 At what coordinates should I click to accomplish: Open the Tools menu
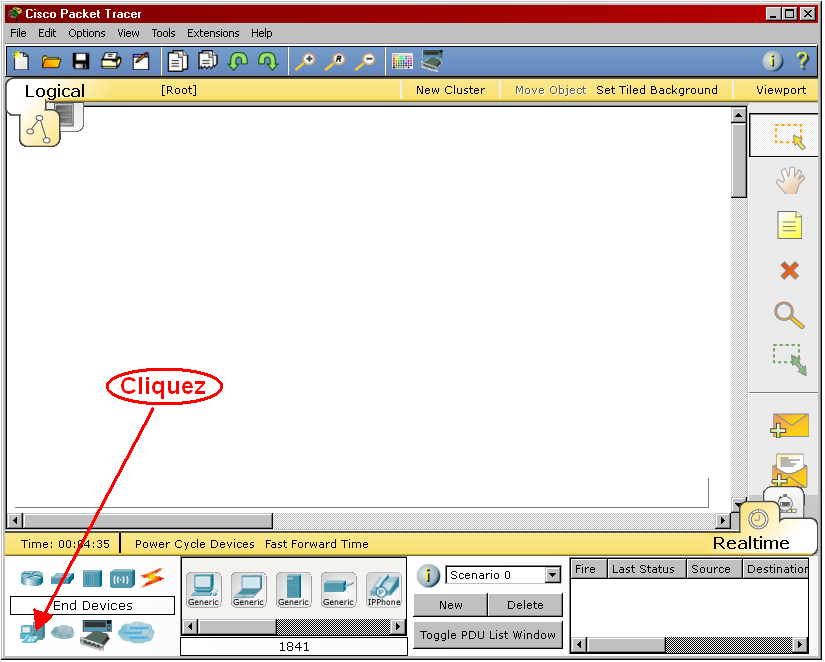164,33
